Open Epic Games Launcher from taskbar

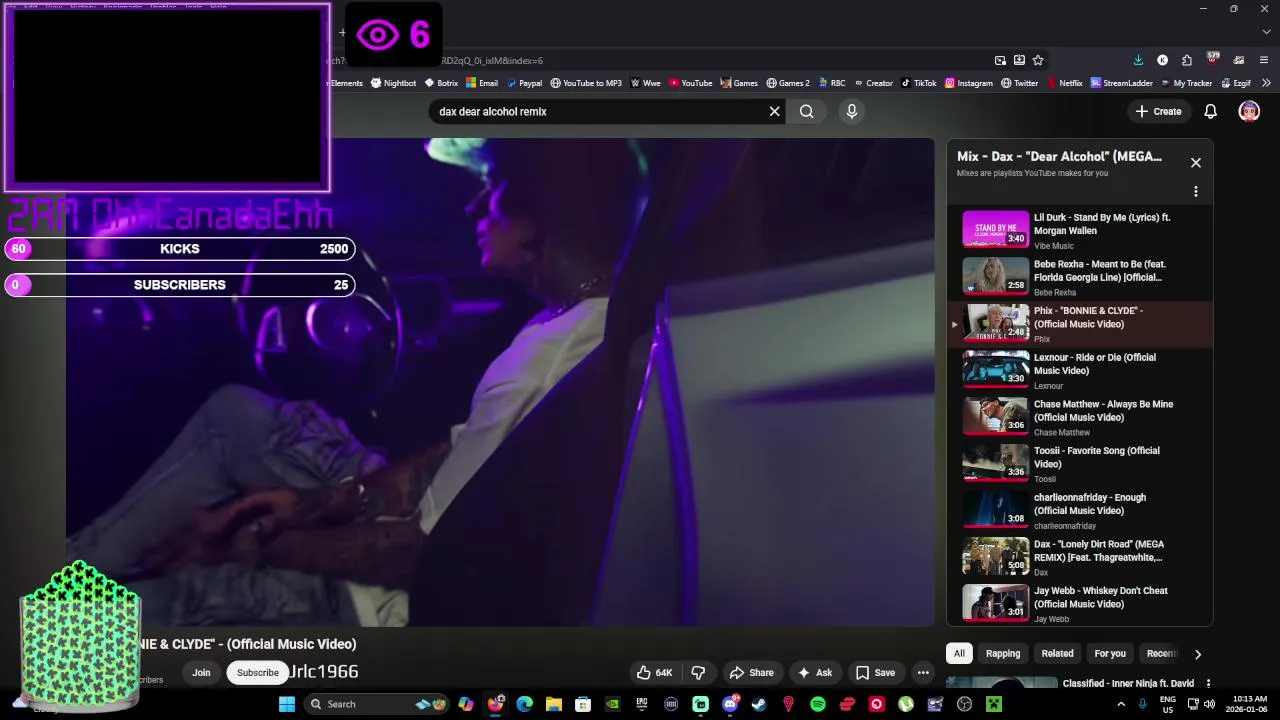pyautogui.click(x=641, y=704)
